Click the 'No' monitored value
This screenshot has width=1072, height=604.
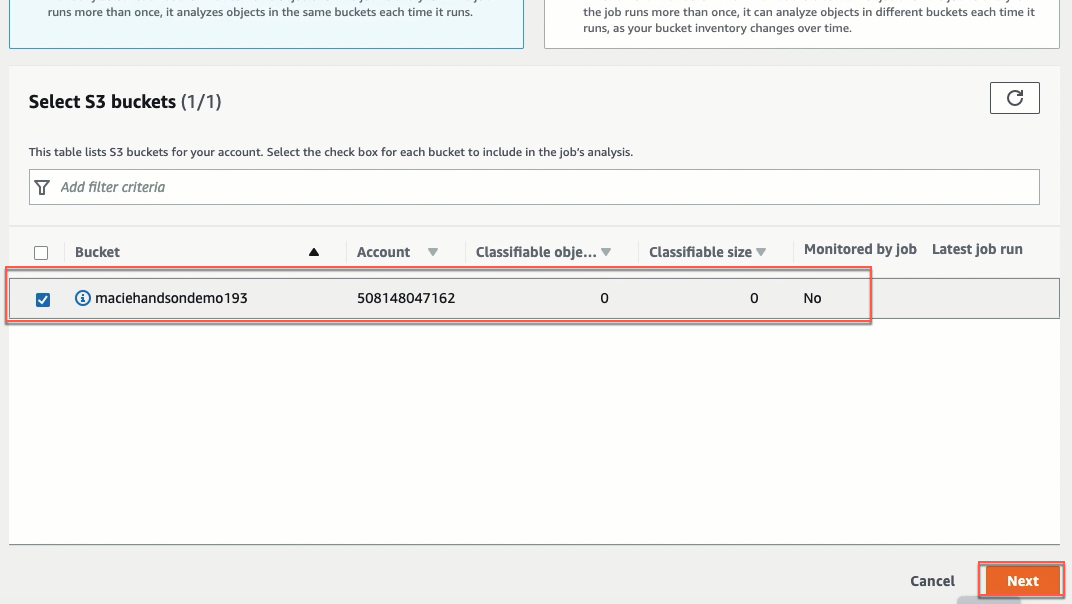812,298
